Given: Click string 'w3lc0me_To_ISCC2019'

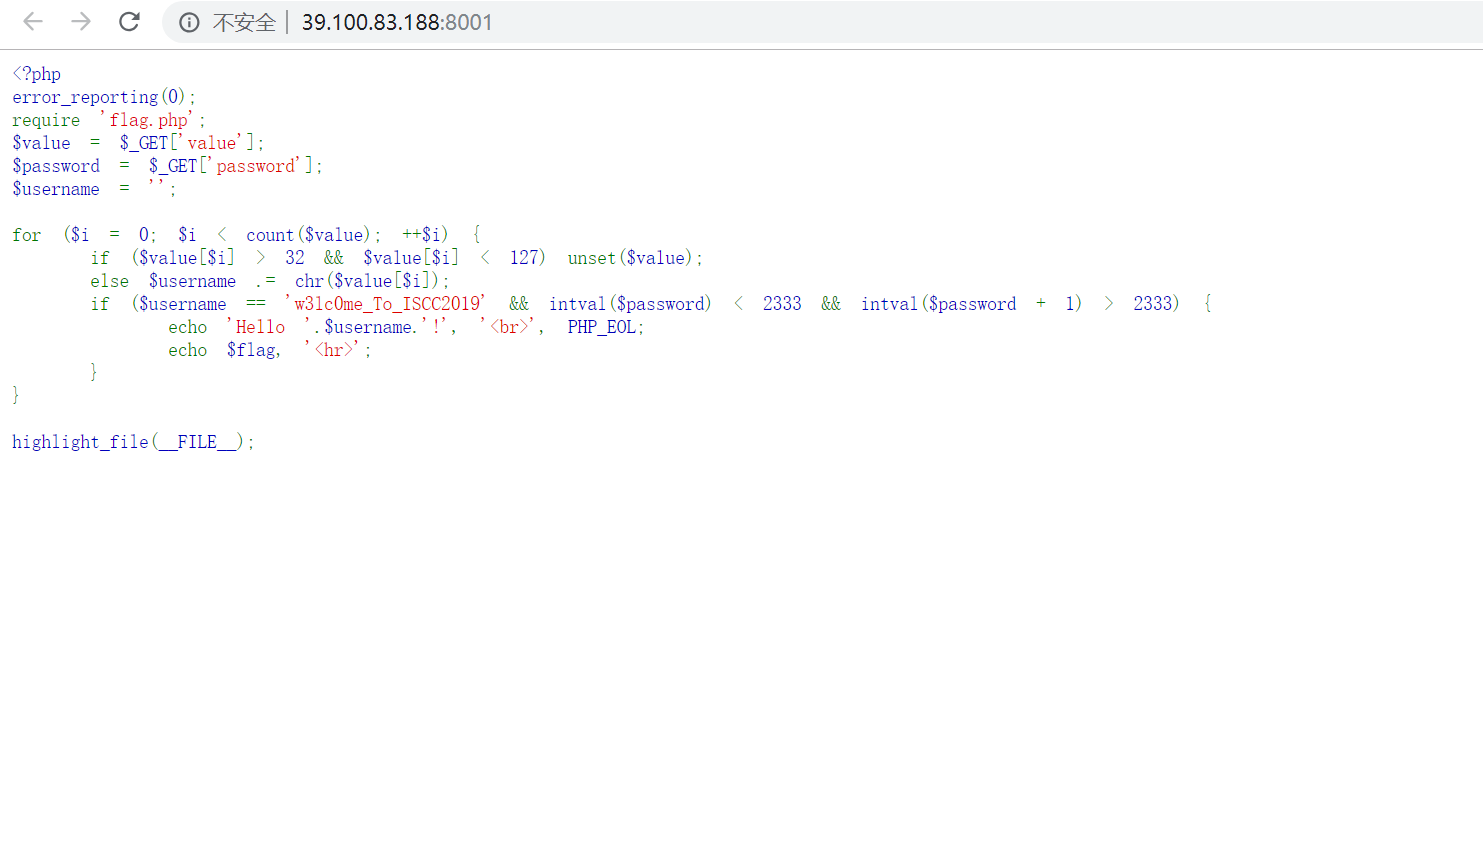Looking at the screenshot, I should tap(388, 304).
